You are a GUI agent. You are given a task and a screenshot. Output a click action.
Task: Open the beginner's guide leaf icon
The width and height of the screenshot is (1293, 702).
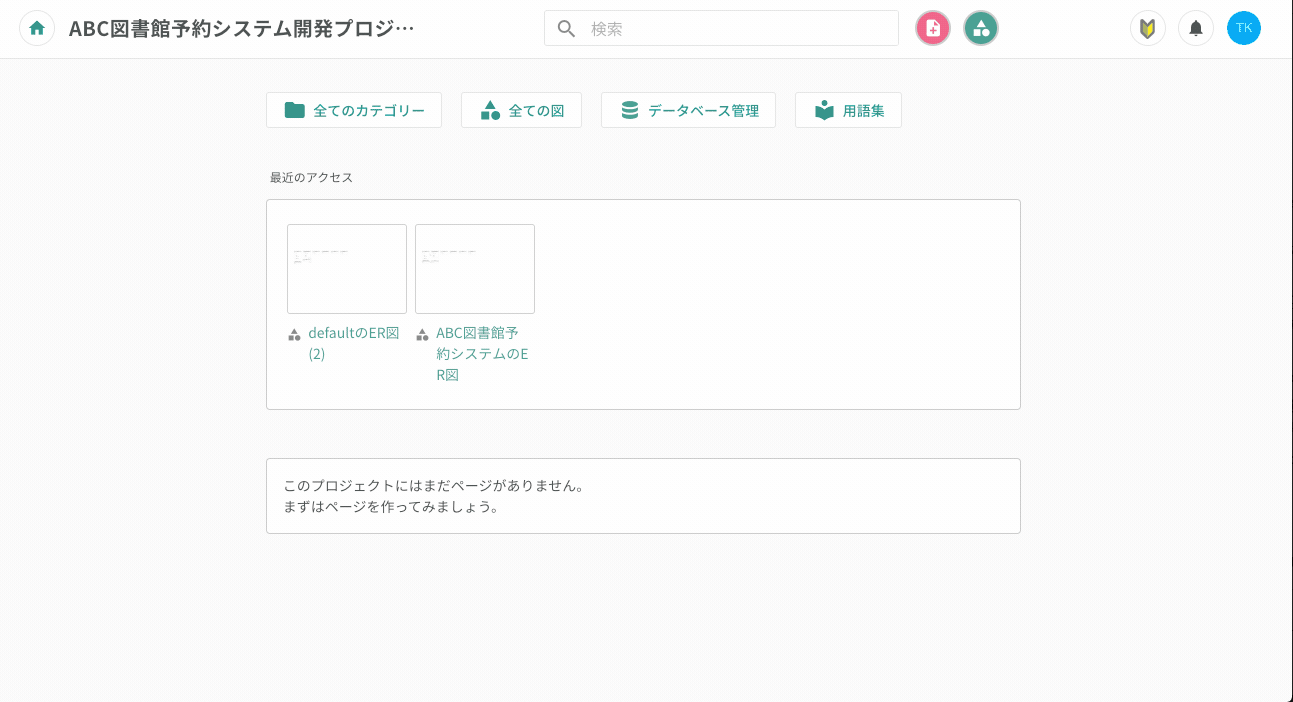pos(1147,28)
